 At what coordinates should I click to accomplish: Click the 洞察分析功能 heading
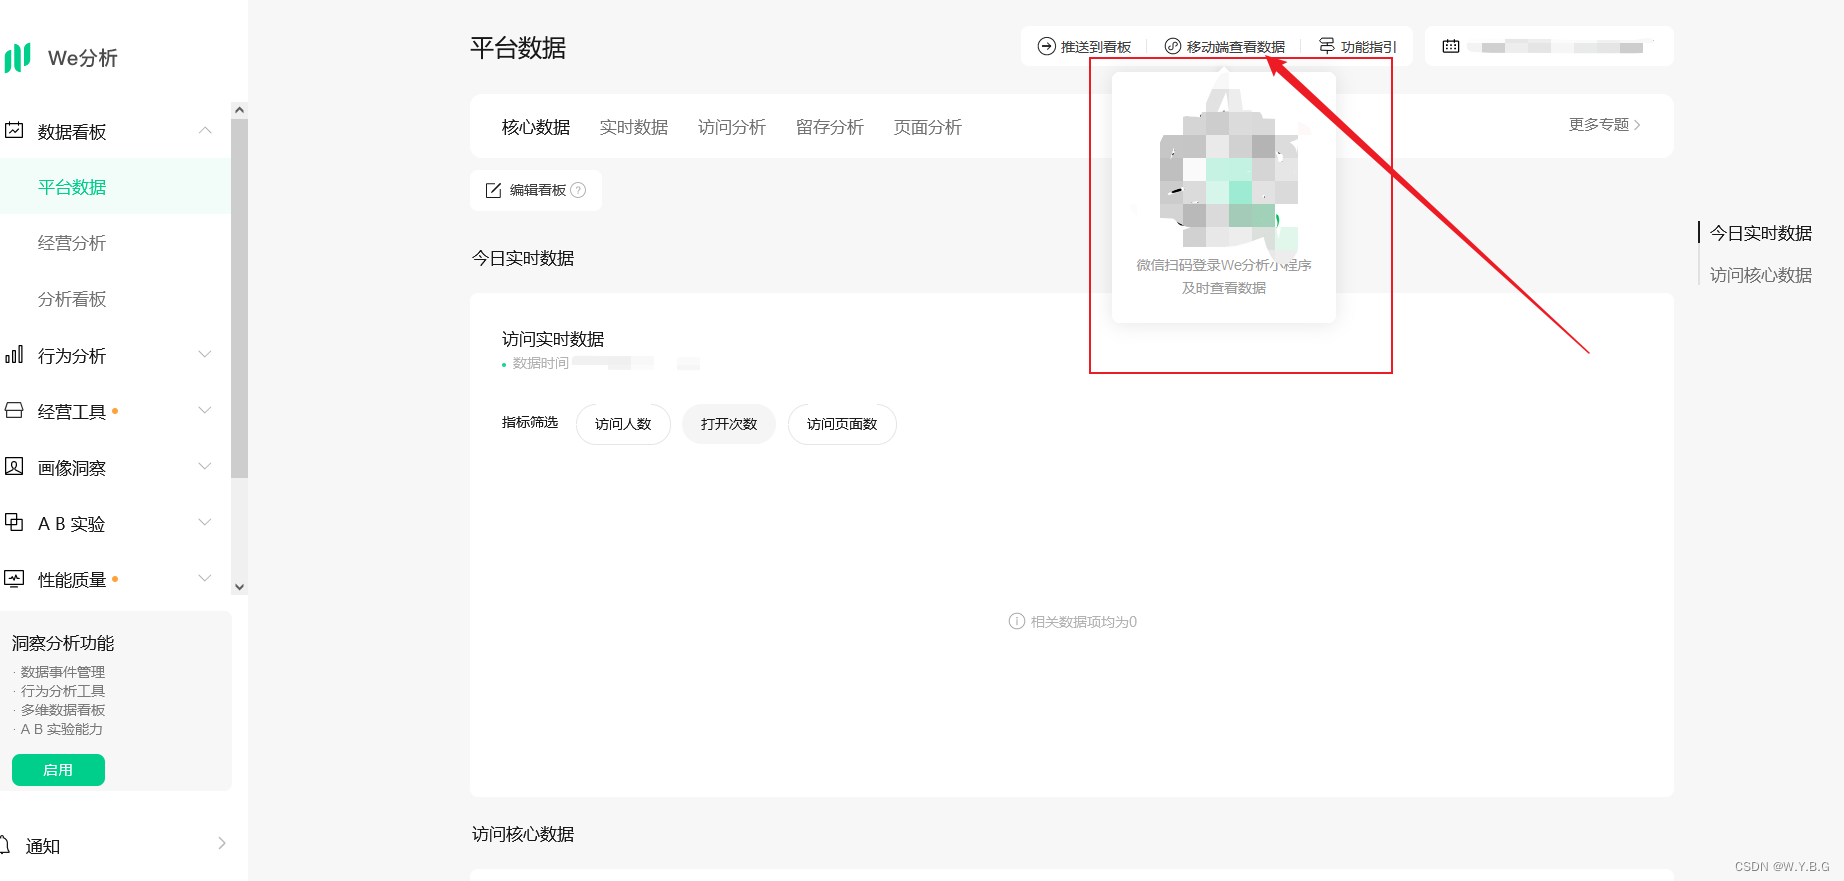coord(63,643)
